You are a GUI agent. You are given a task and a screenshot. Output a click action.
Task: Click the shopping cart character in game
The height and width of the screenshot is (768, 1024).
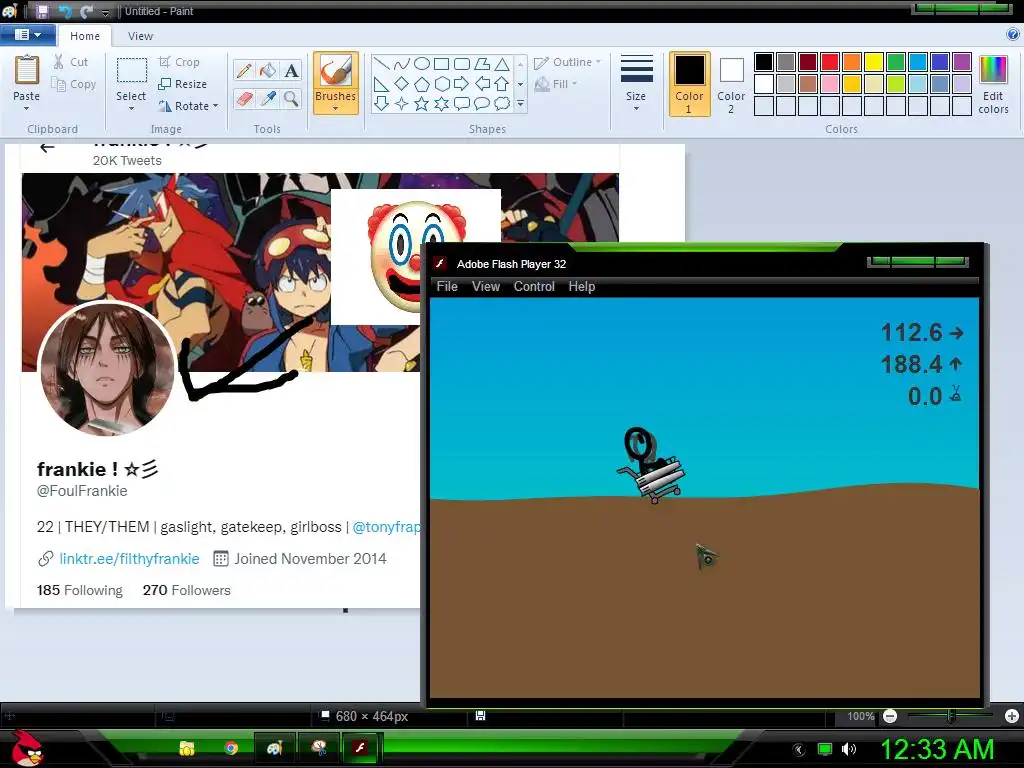[x=650, y=466]
